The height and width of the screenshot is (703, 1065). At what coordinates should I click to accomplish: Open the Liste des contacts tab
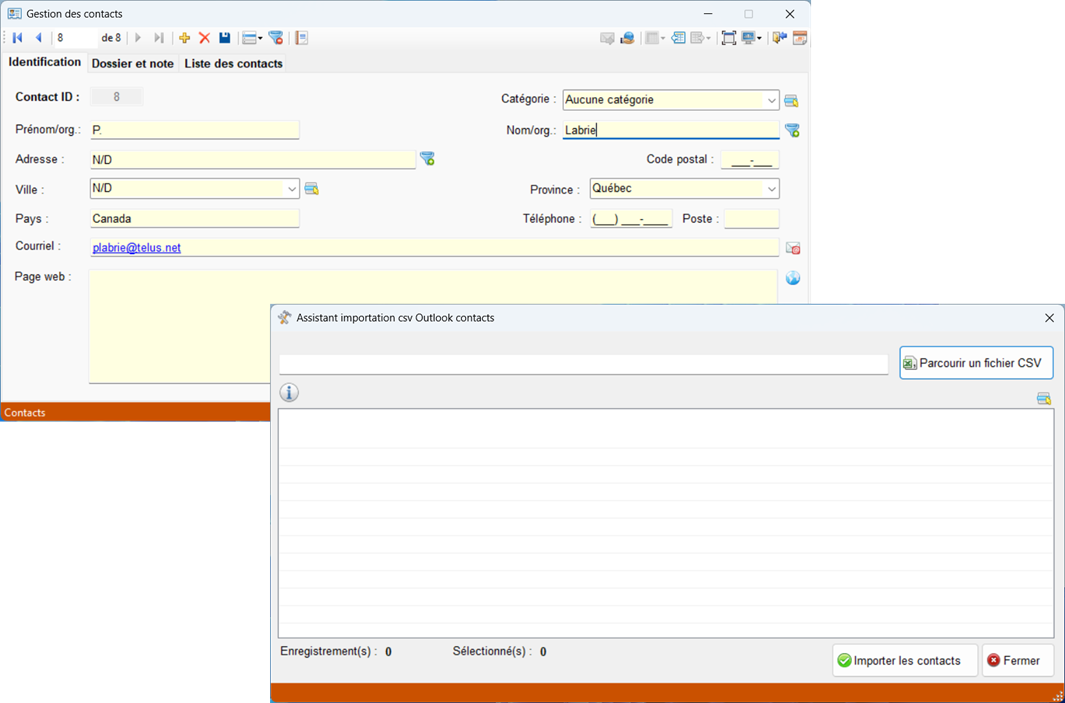233,63
